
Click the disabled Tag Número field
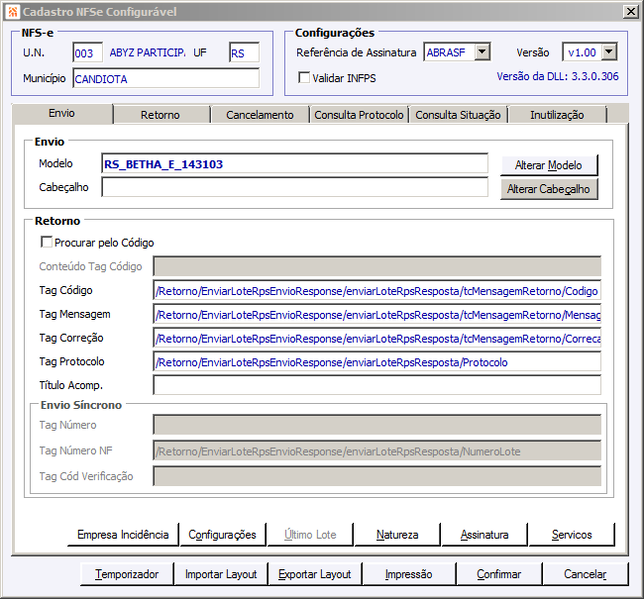coord(377,425)
